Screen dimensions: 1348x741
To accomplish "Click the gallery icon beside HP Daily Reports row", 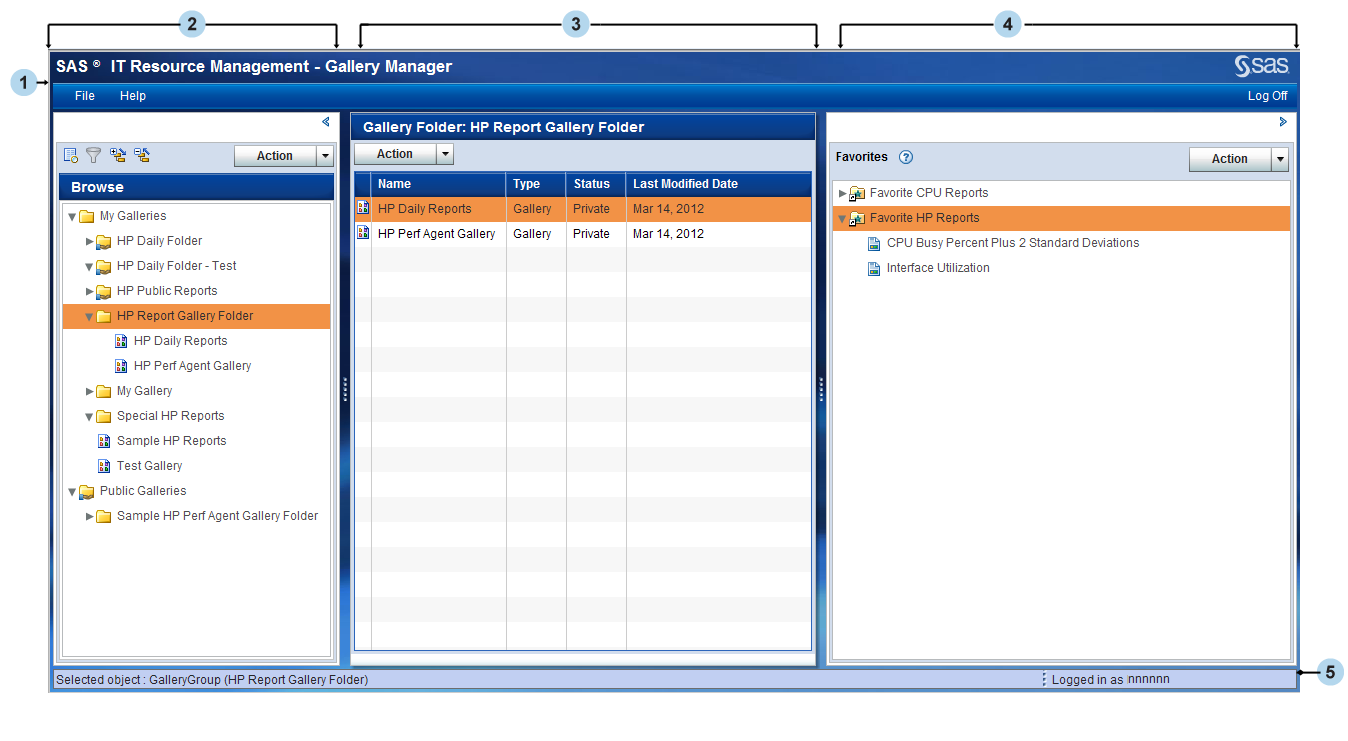I will (x=362, y=208).
